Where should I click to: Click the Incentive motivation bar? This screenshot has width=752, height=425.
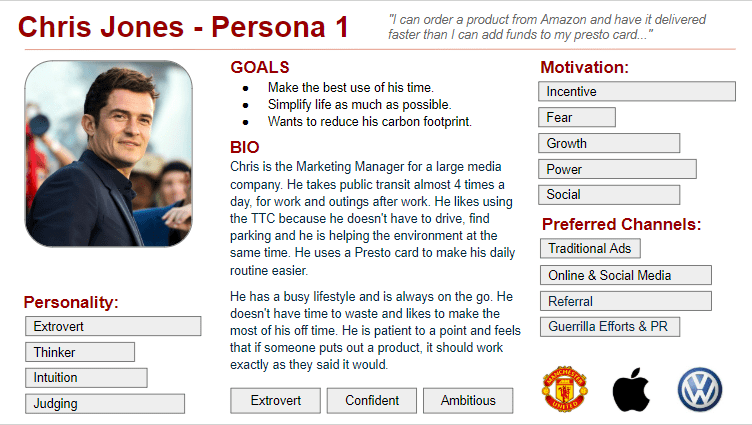pos(636,92)
